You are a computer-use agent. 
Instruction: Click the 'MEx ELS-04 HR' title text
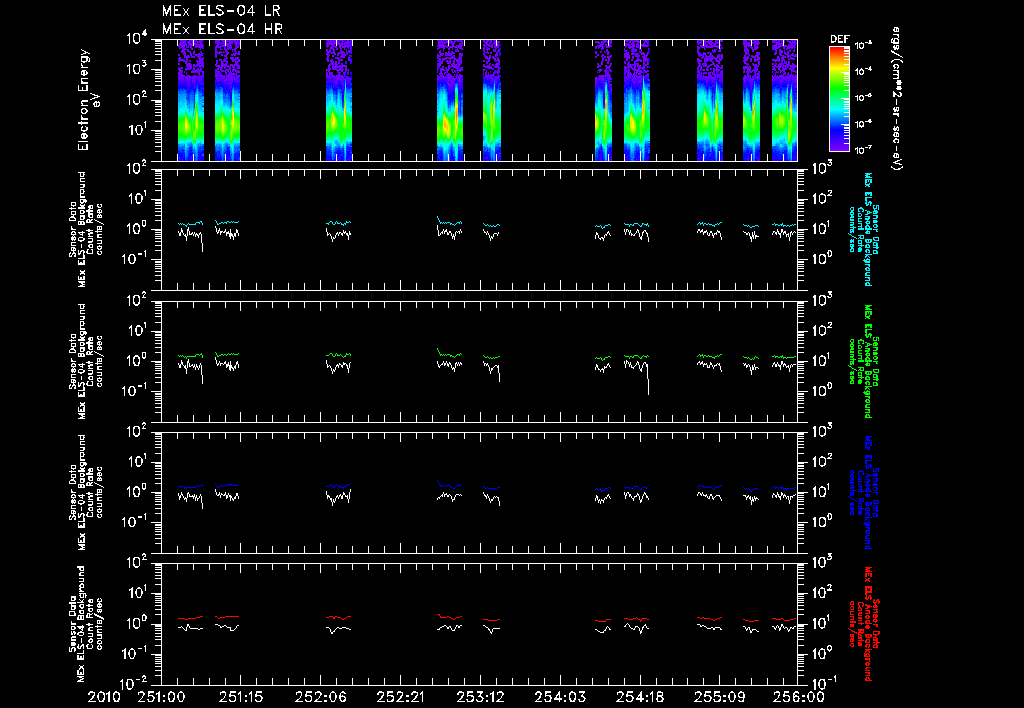point(222,29)
